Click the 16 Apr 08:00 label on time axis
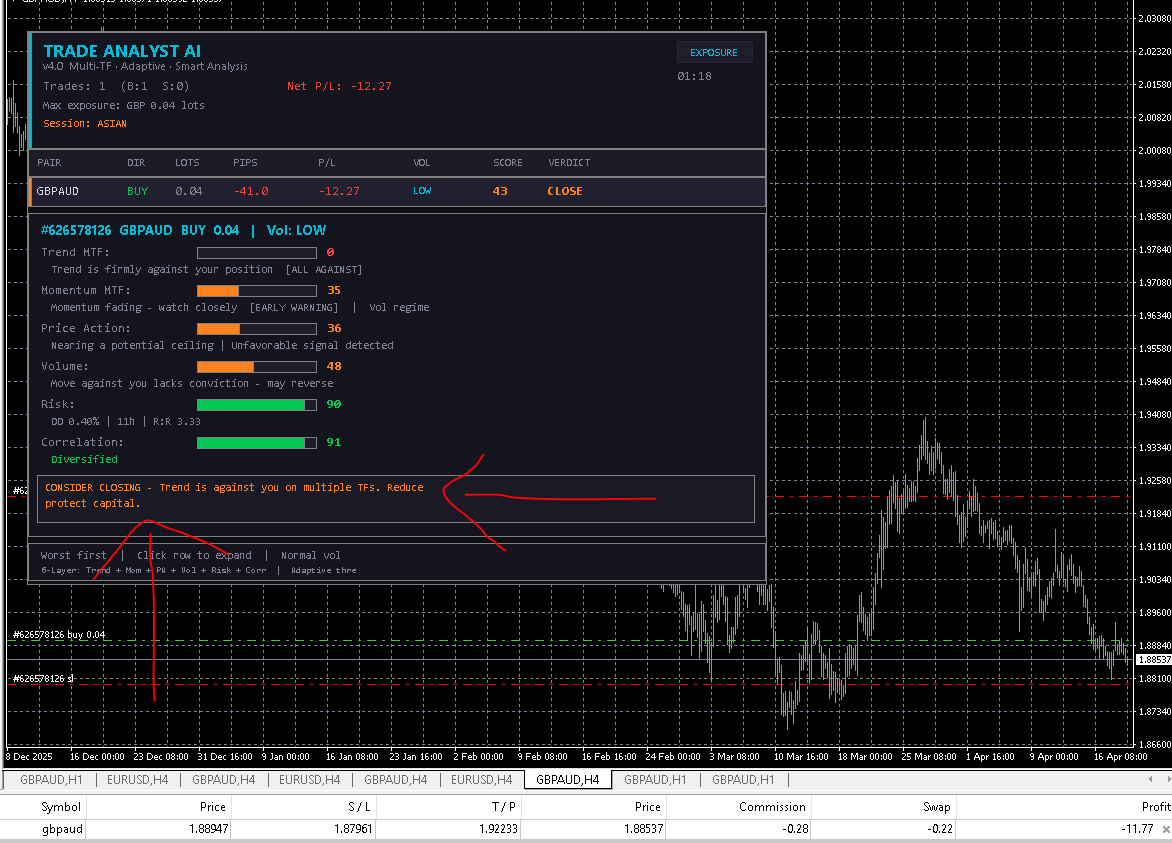 point(1120,756)
